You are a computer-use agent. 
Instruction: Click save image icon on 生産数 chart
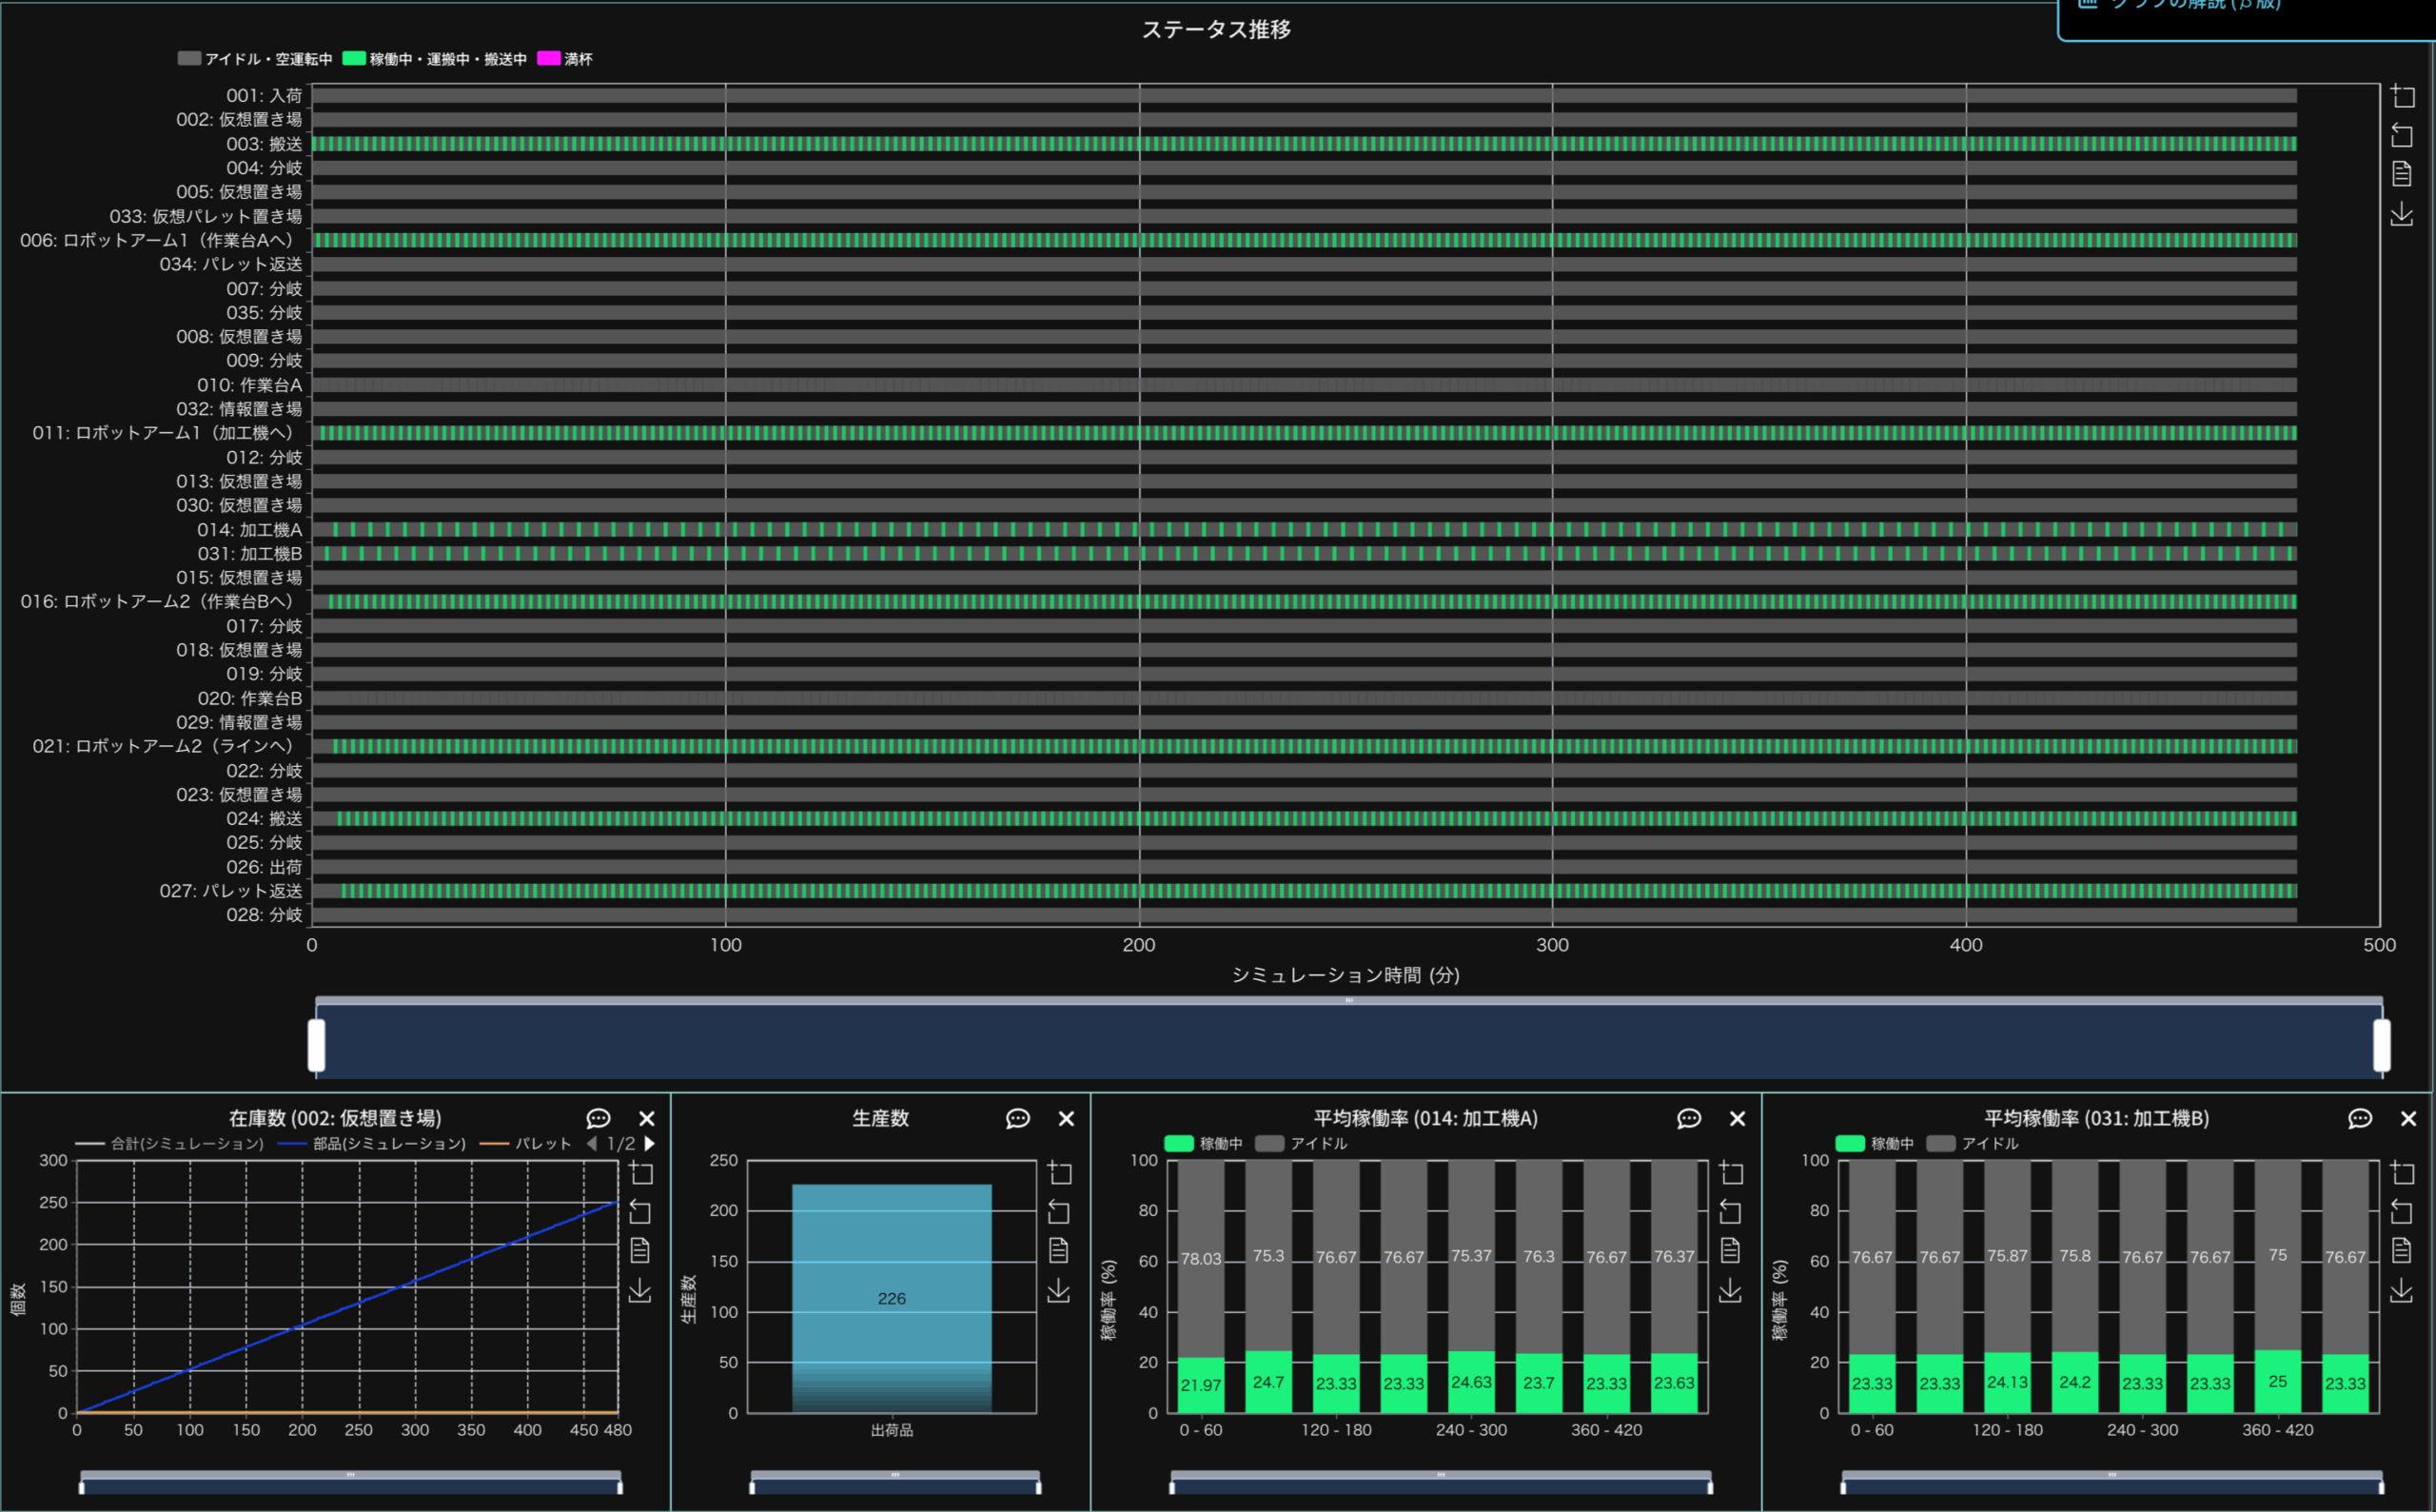[1059, 1291]
